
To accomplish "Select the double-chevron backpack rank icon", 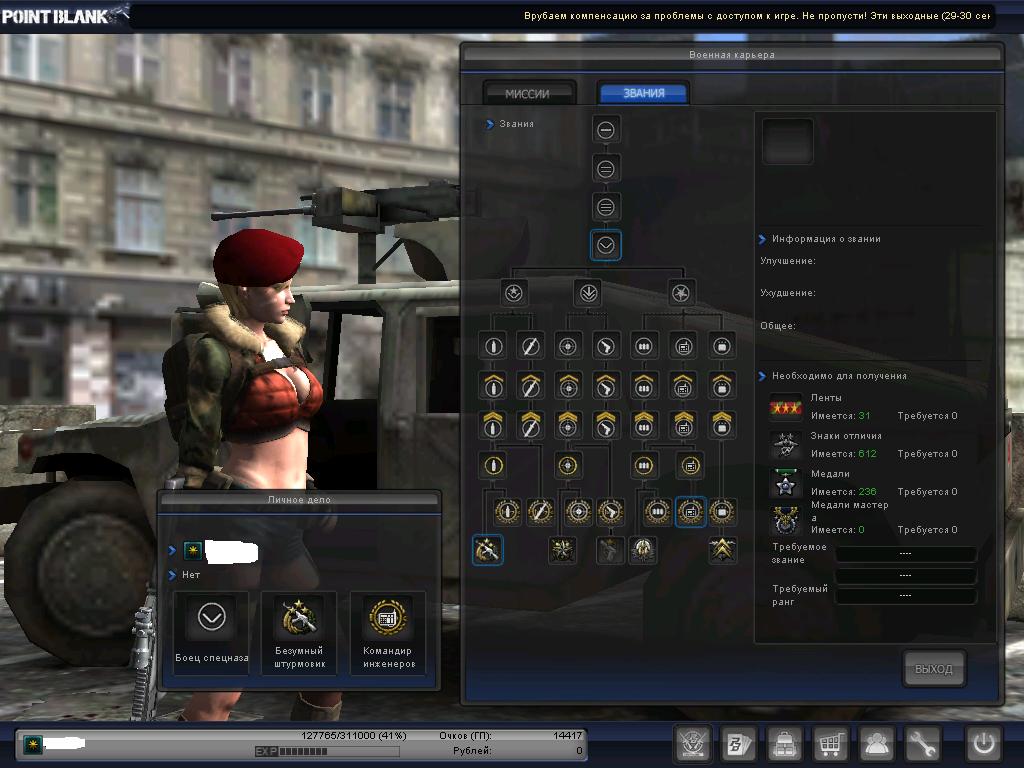I will coord(722,425).
